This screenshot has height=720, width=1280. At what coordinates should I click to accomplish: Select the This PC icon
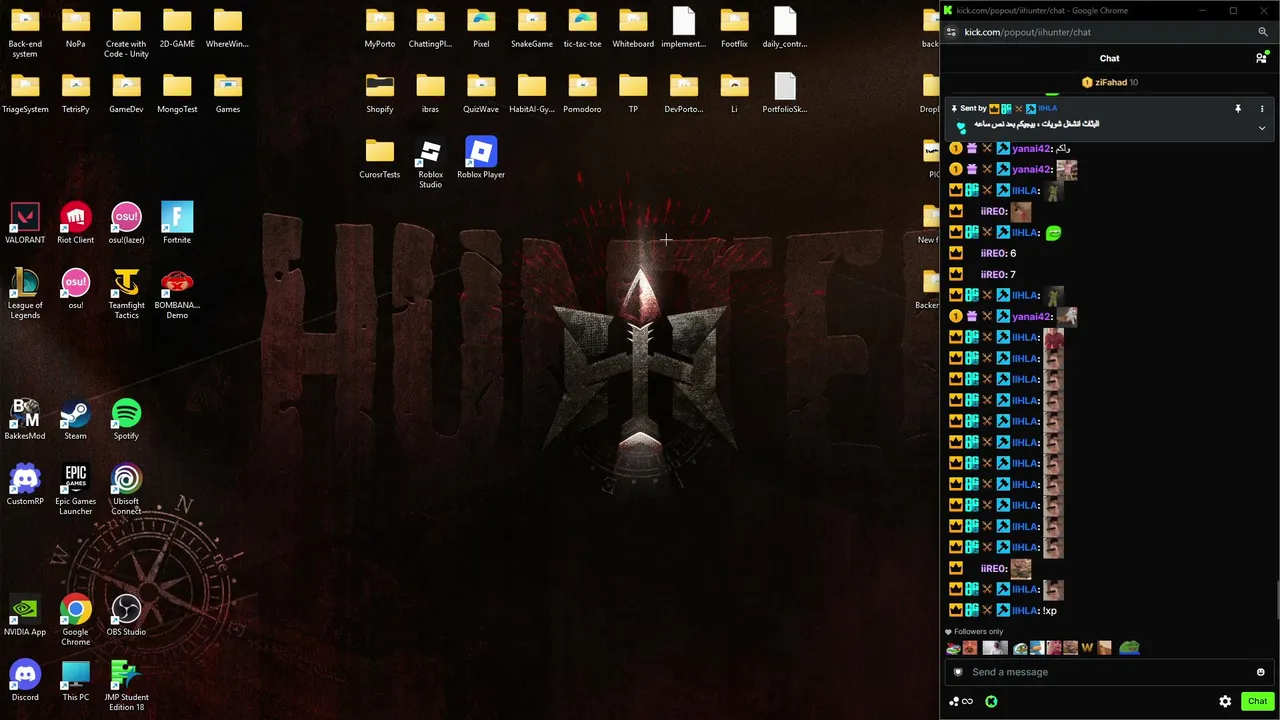point(76,681)
